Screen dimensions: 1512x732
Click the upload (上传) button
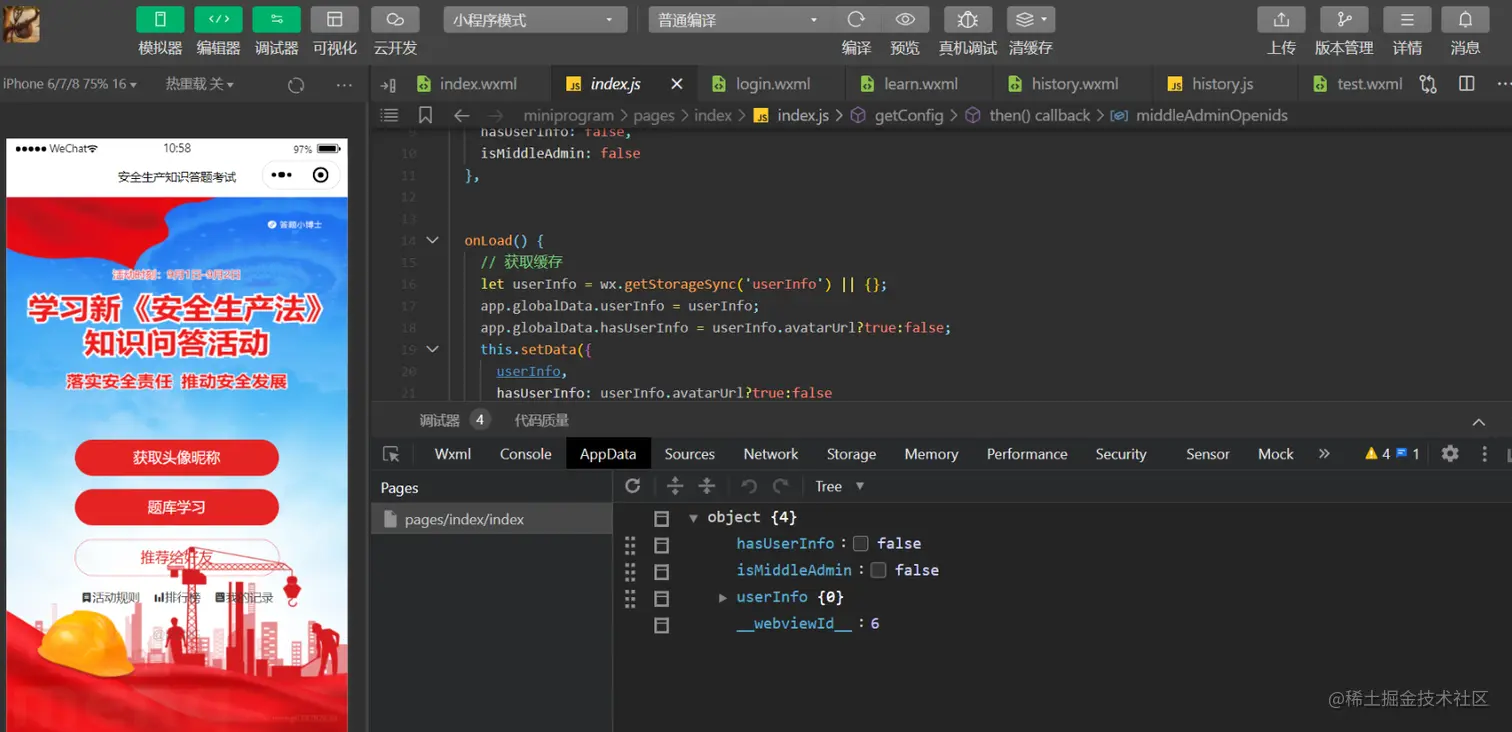coord(1281,20)
